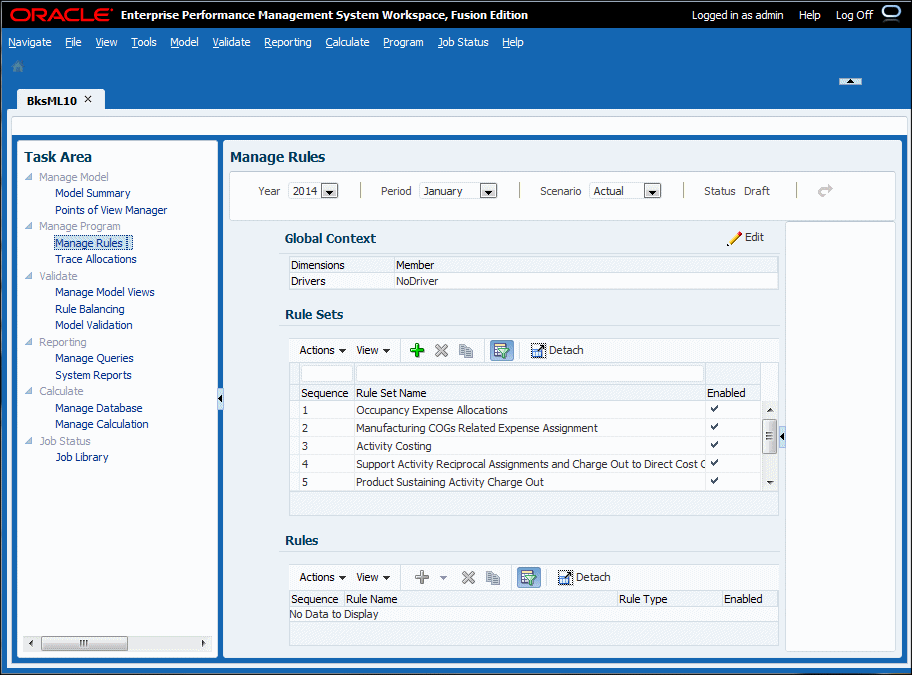Open the Tools menu
Viewport: 912px width, 675px height.
[144, 42]
